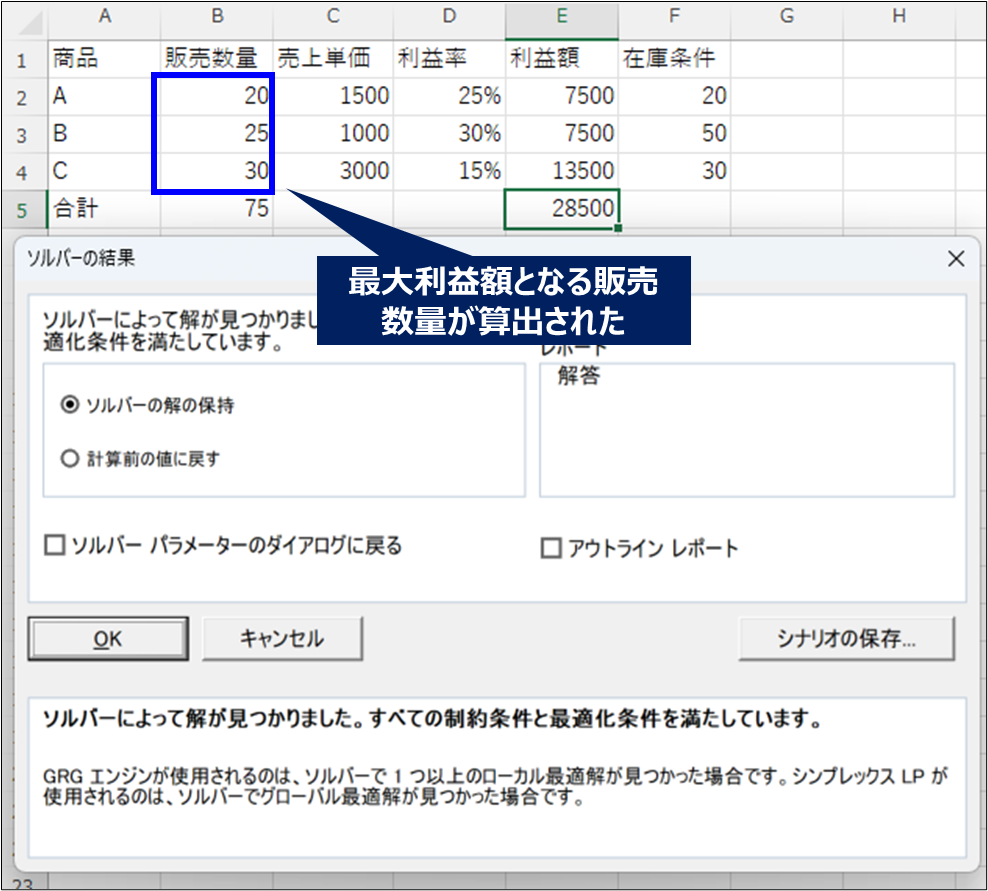Select cell E5 with value 28500
The width and height of the screenshot is (988, 891).
(561, 209)
